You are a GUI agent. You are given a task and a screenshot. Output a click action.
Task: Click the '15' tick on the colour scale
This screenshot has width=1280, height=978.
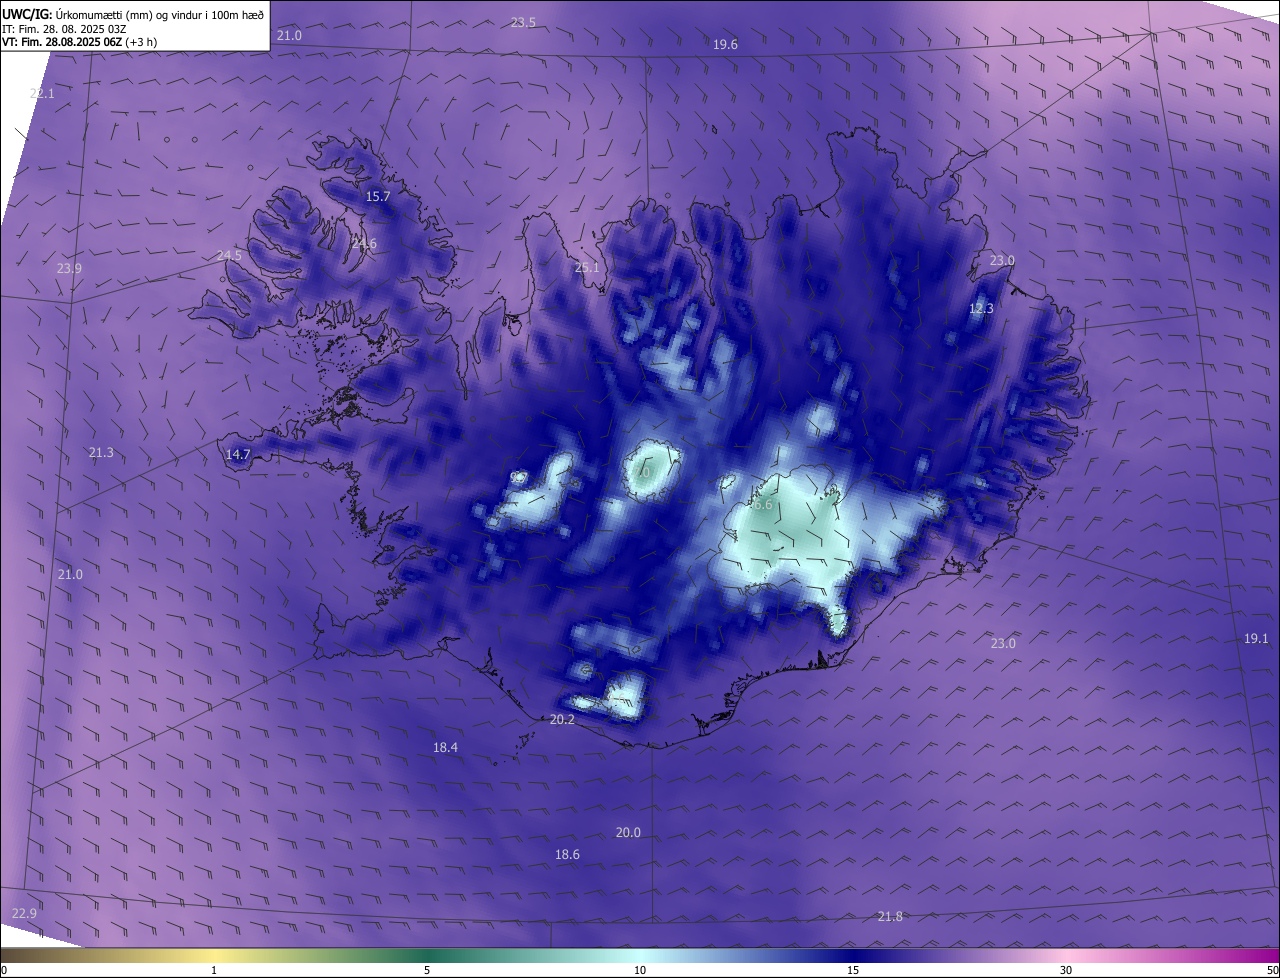[x=853, y=970]
